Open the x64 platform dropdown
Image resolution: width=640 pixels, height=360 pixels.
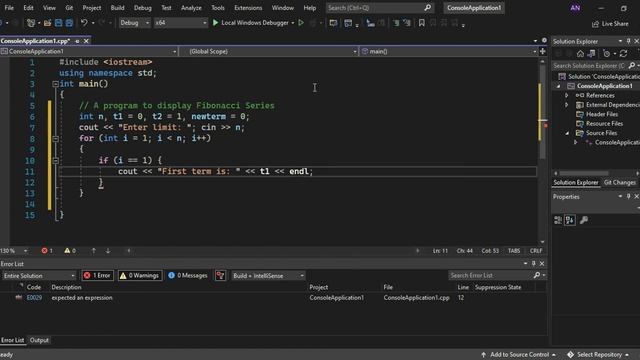point(180,23)
